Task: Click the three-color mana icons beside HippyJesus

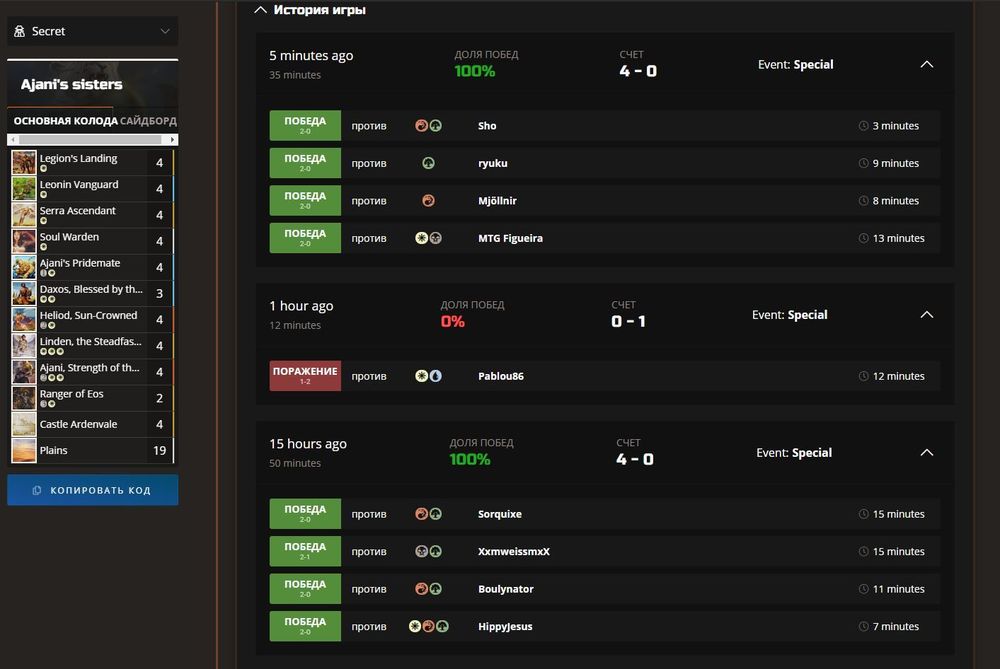Action: [428, 627]
